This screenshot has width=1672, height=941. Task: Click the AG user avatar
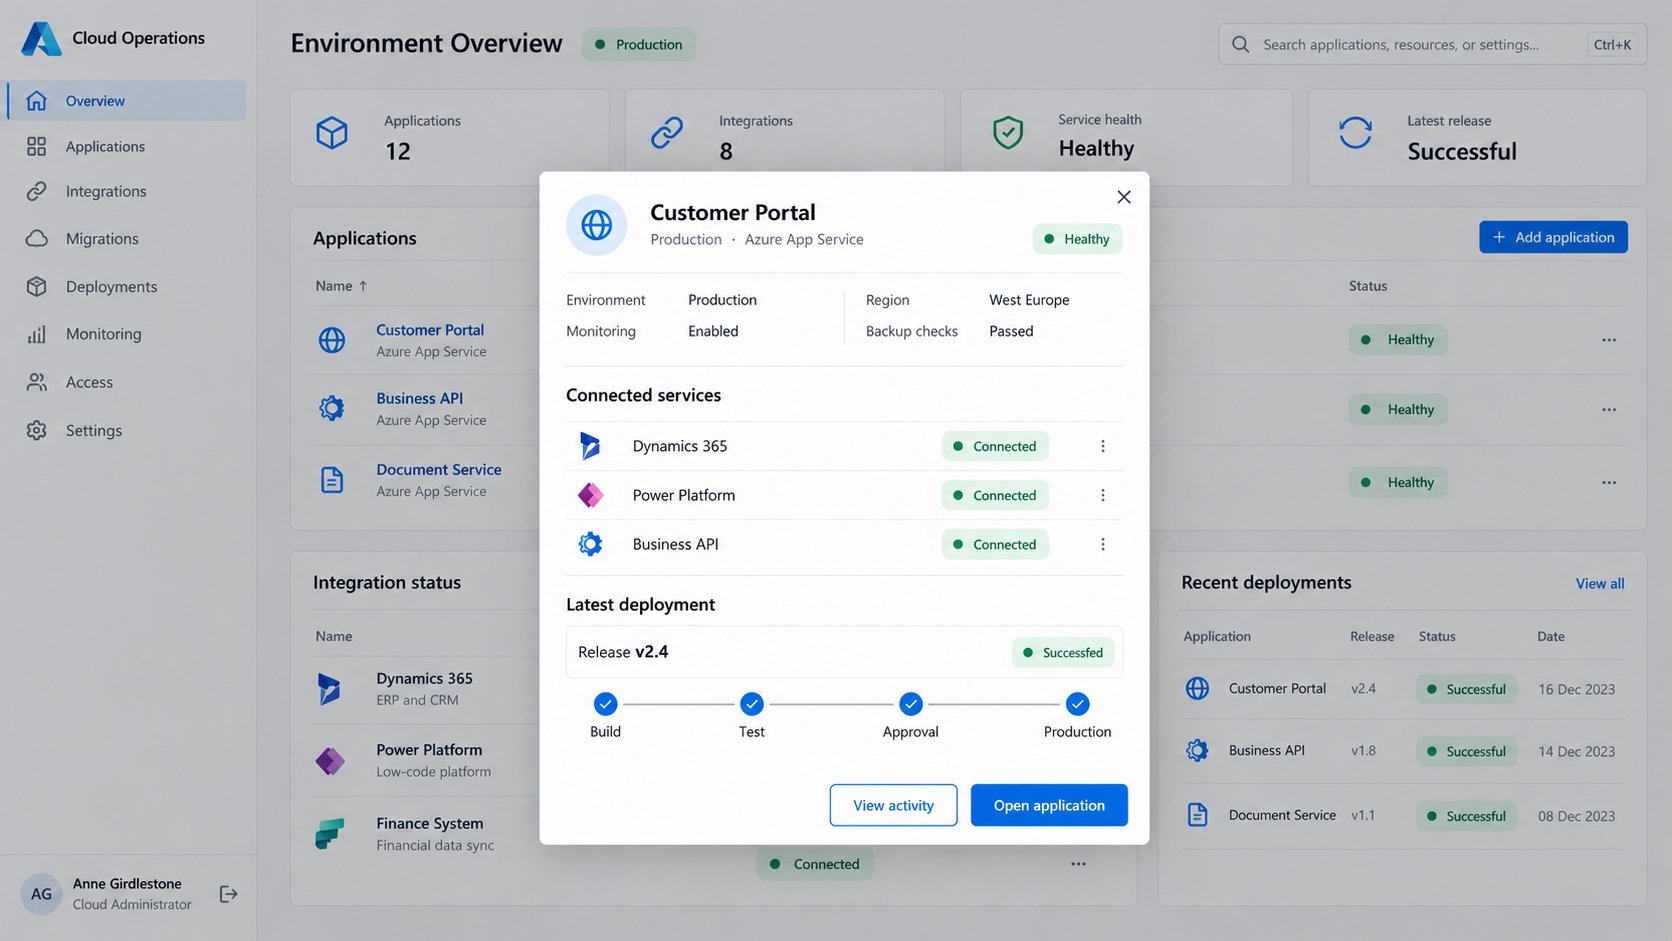point(41,894)
